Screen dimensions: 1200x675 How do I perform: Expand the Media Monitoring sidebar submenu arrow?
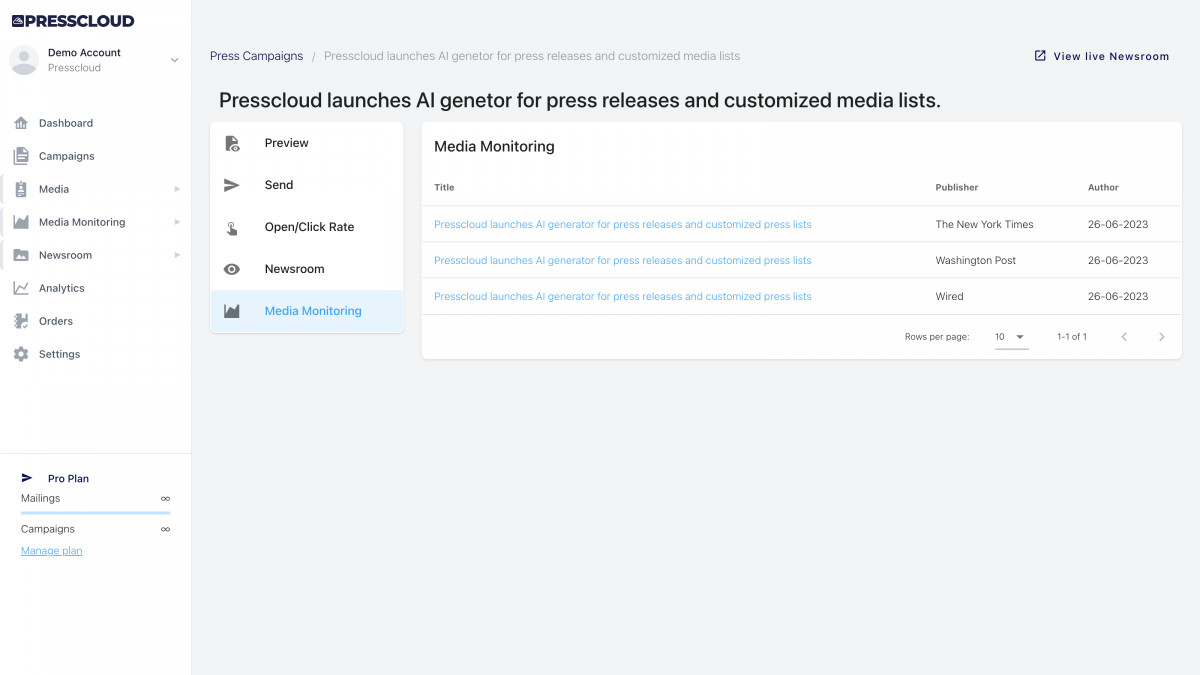click(x=177, y=222)
